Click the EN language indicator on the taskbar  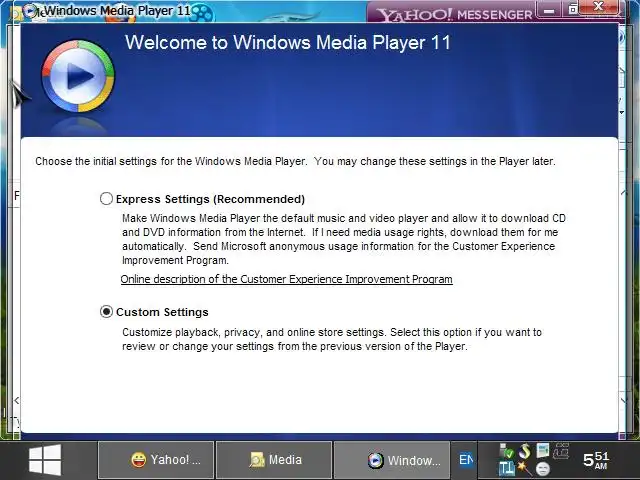click(465, 460)
